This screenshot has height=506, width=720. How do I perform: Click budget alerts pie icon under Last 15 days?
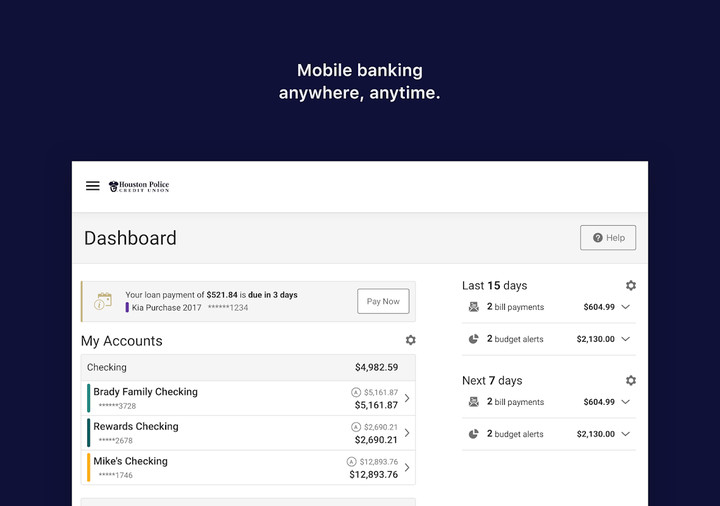click(x=473, y=339)
